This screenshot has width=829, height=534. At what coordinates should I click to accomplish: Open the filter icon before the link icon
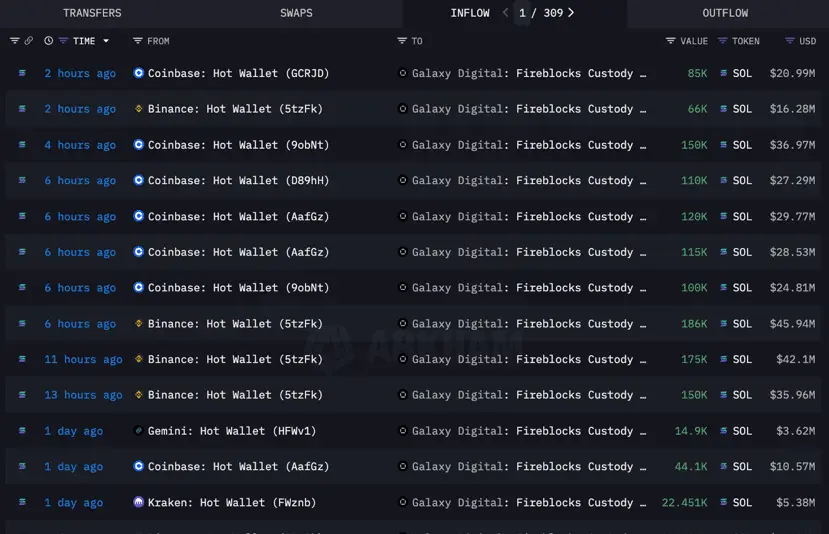[x=14, y=41]
